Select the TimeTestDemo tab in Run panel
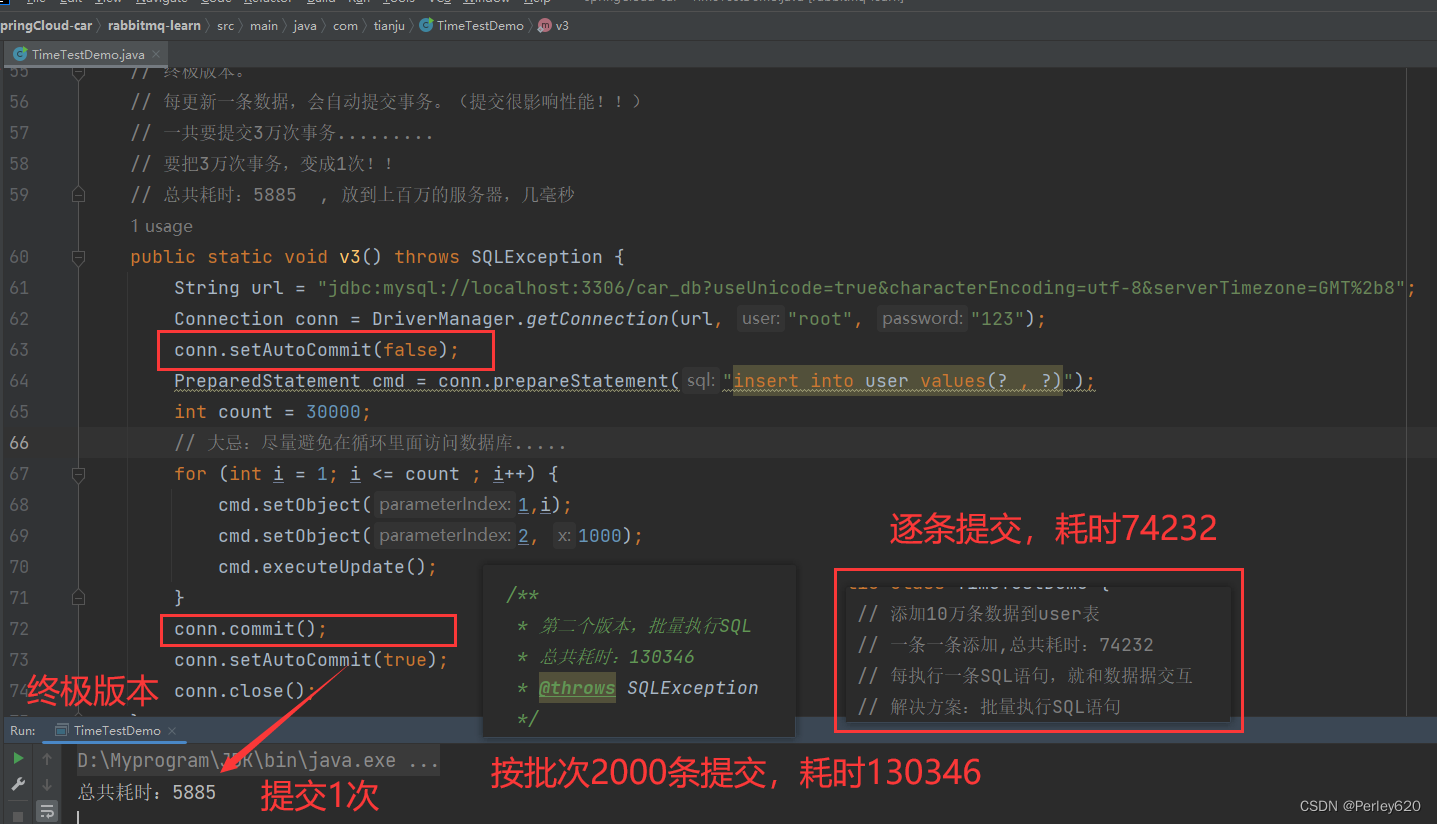1437x824 pixels. point(117,731)
